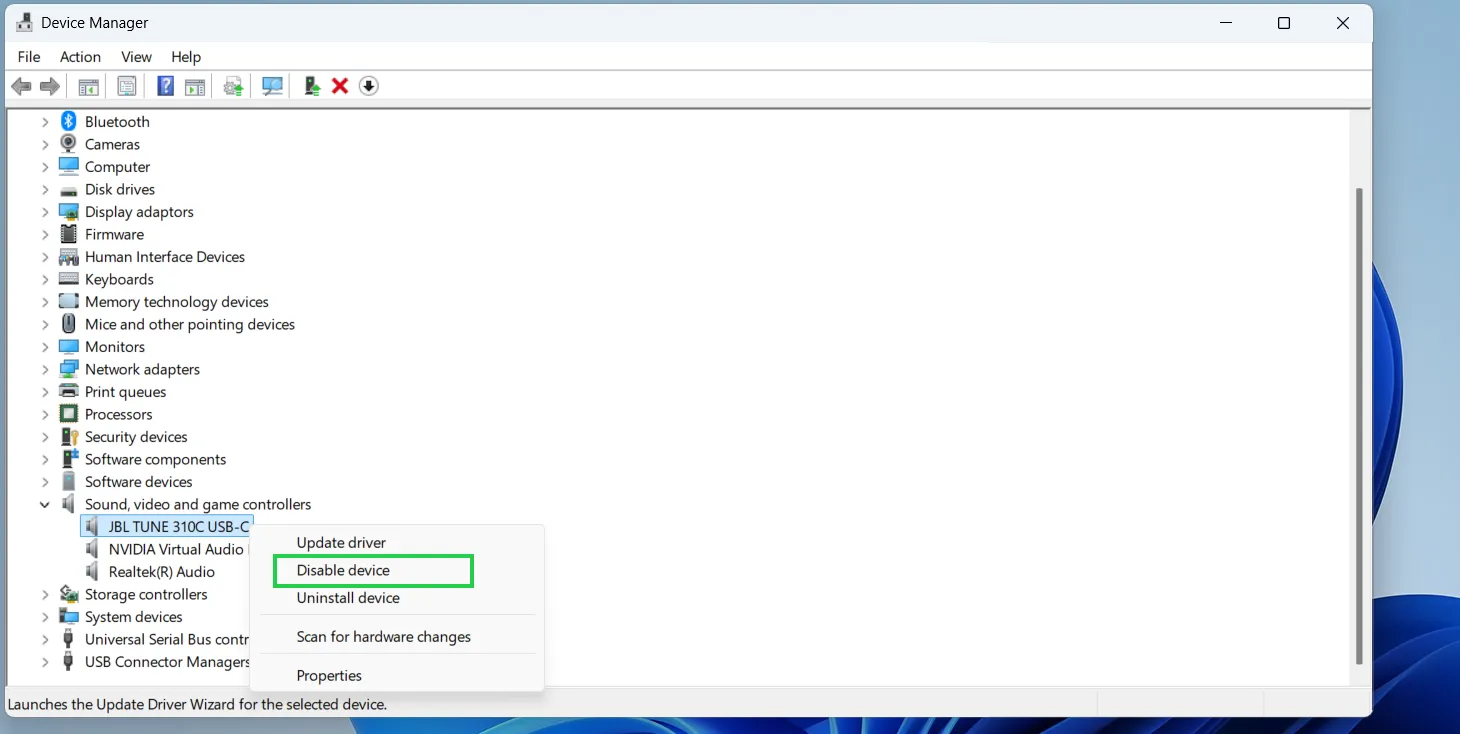
Task: Click the Uninstall device red X icon
Action: tap(339, 86)
